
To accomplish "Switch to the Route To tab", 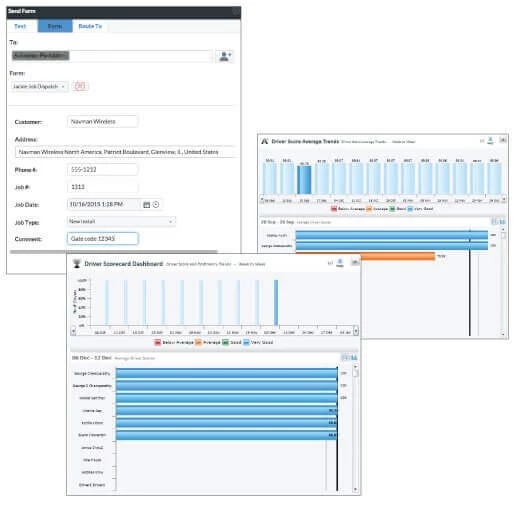I will click(x=90, y=26).
